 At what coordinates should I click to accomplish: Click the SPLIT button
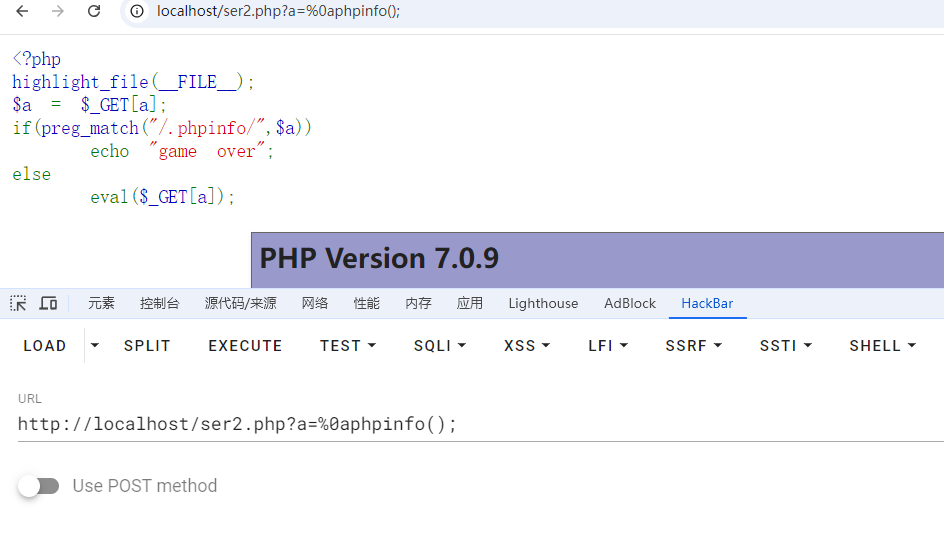point(147,346)
